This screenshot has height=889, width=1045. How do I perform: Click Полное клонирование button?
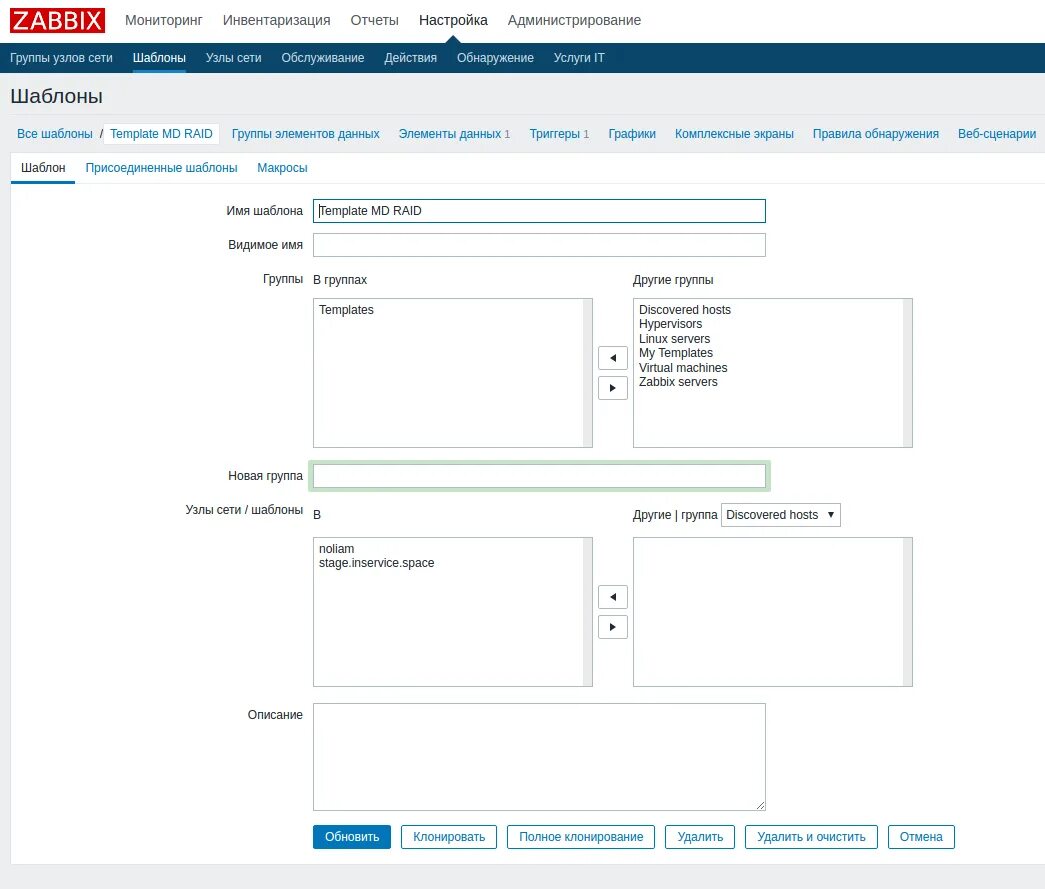click(580, 837)
